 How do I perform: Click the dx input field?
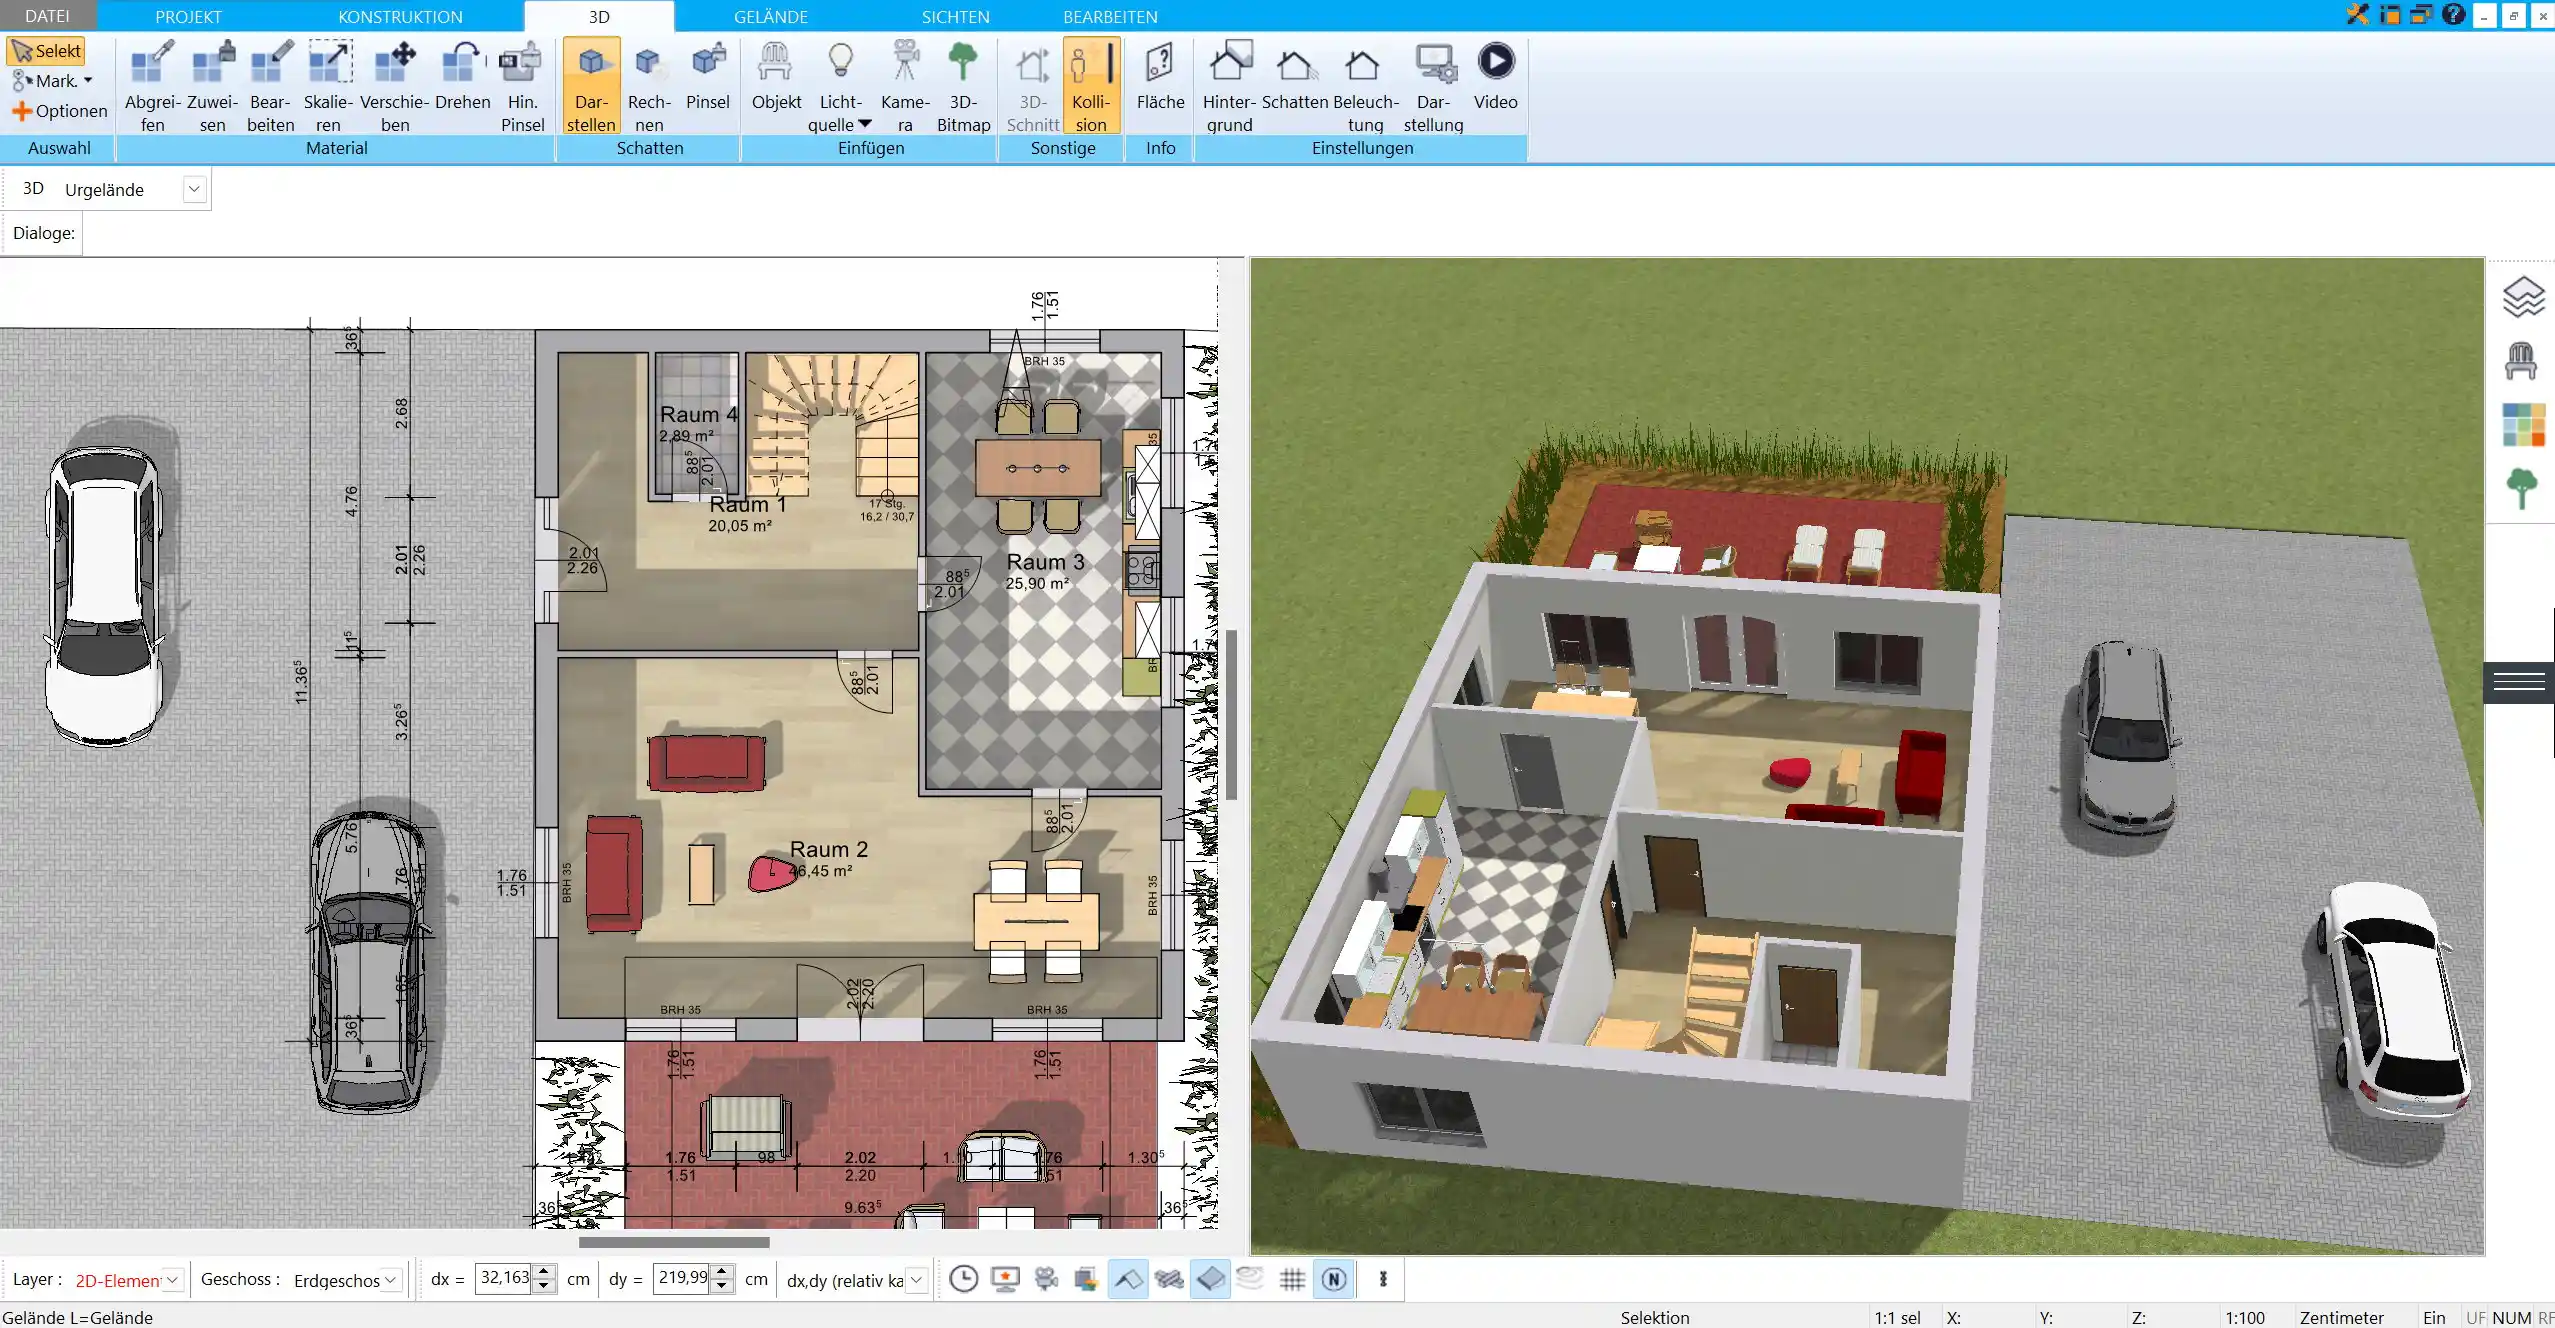(504, 1279)
